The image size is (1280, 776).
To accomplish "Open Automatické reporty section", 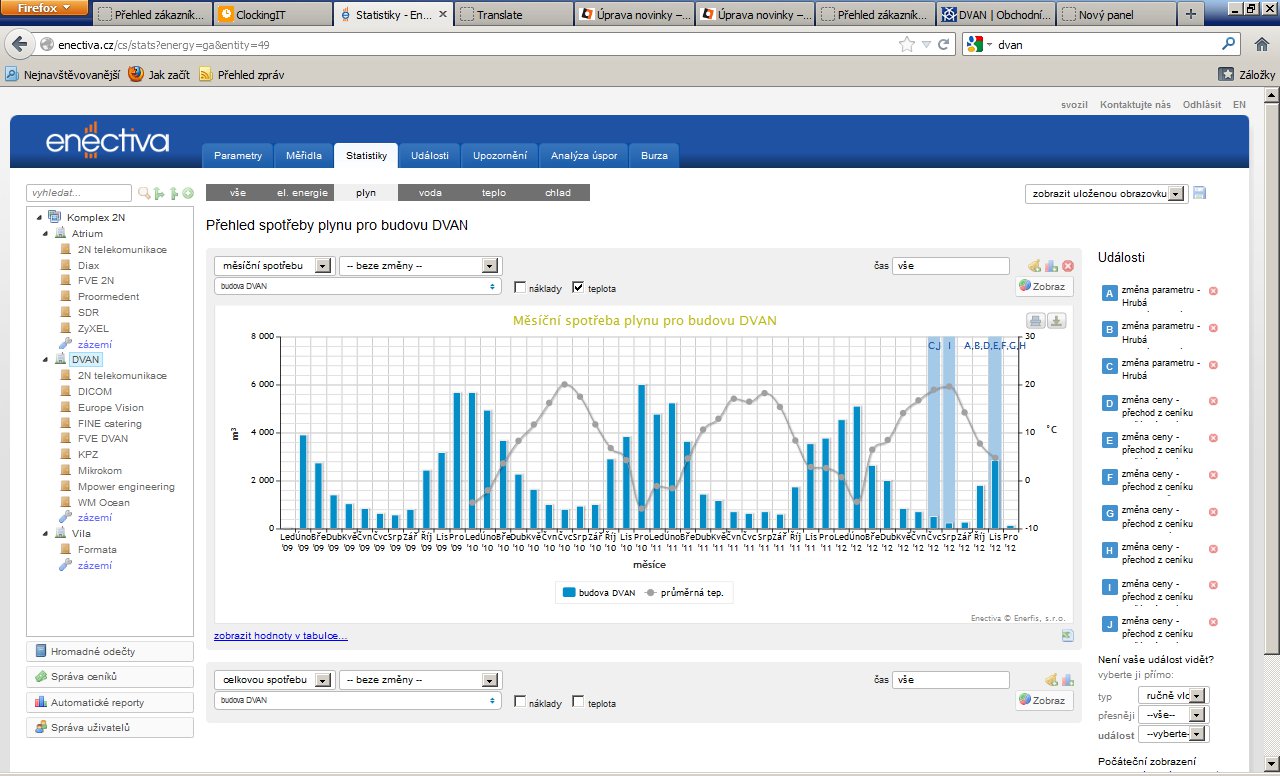I will coord(110,702).
